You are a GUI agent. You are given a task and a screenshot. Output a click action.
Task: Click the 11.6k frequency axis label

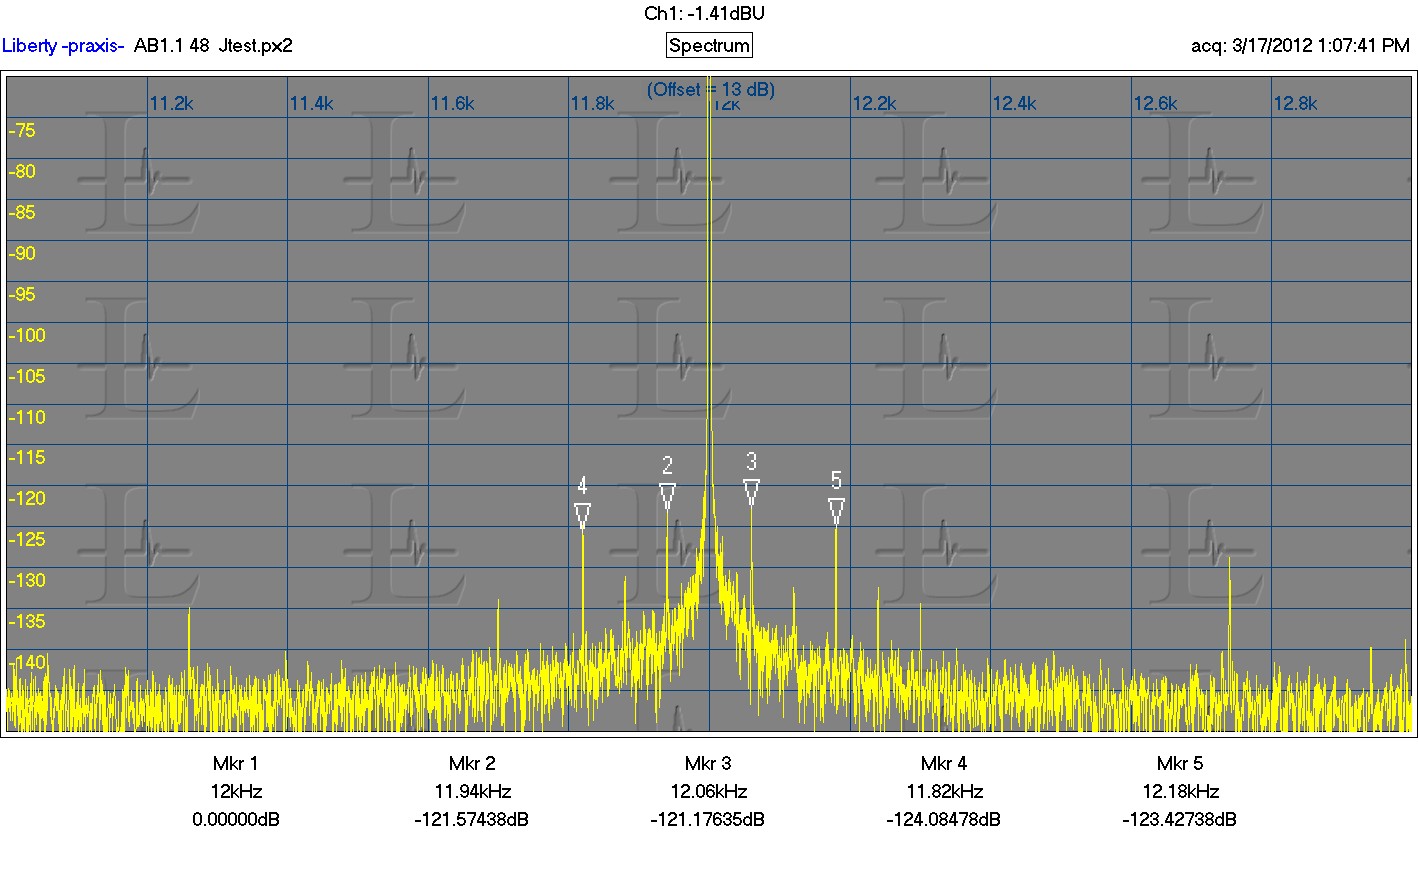pos(452,104)
